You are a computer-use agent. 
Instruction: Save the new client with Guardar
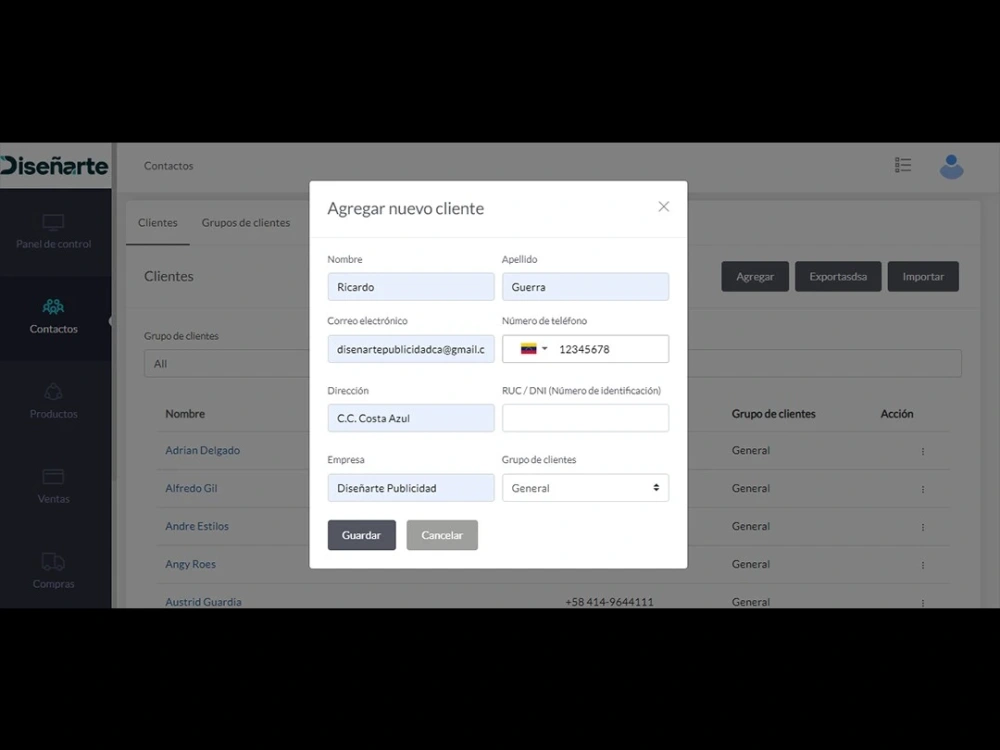pos(362,535)
